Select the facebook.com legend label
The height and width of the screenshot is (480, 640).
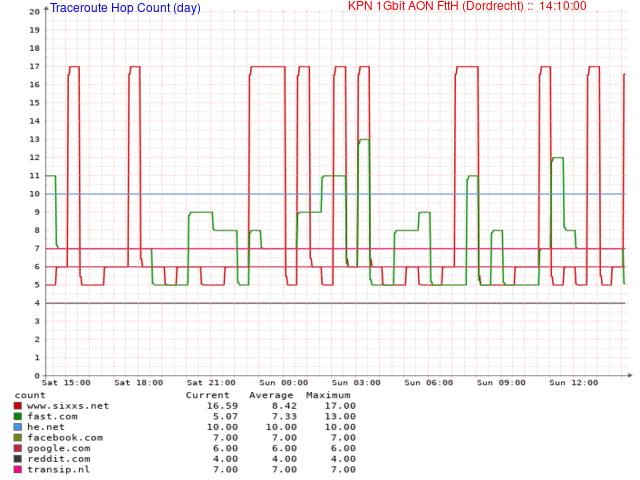coord(65,438)
